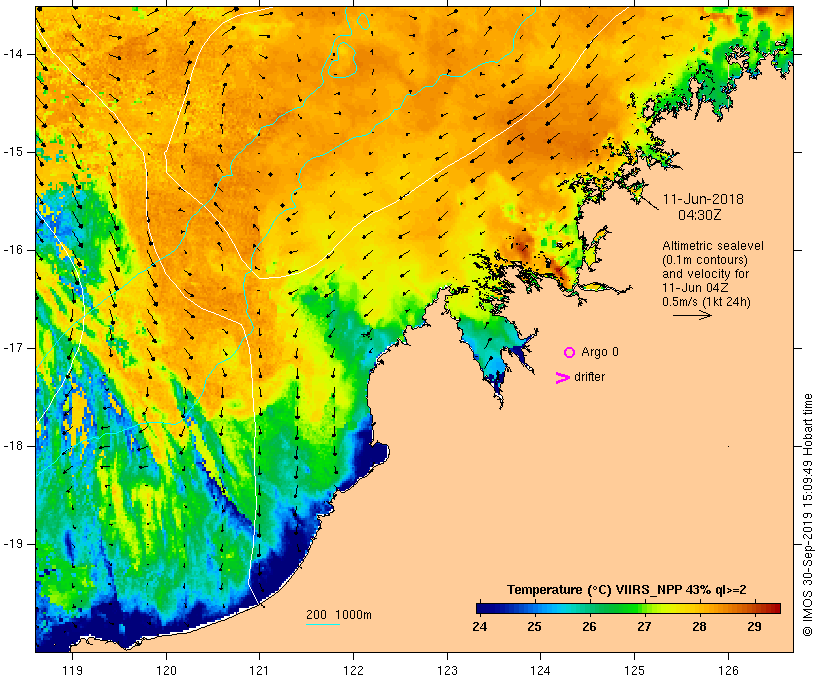Click the longitude label 125
The image size is (820, 680).
[634, 670]
